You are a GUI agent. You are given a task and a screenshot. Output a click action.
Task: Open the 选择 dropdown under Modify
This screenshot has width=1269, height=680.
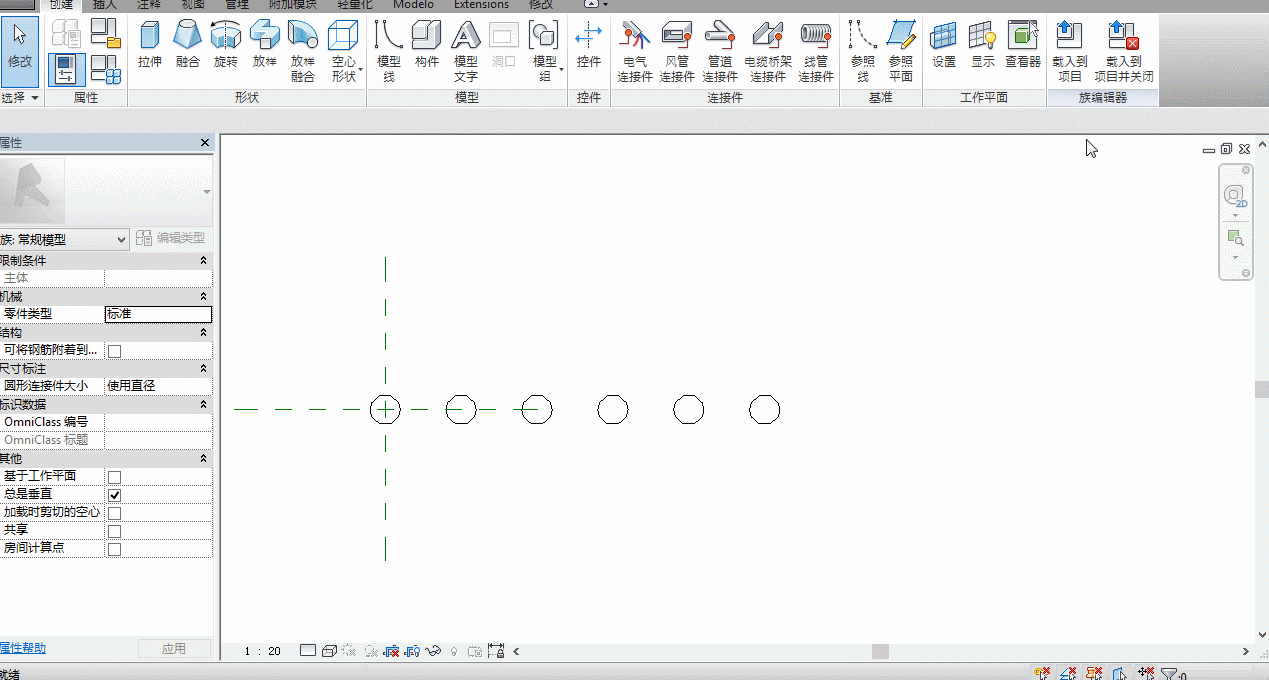(x=20, y=98)
